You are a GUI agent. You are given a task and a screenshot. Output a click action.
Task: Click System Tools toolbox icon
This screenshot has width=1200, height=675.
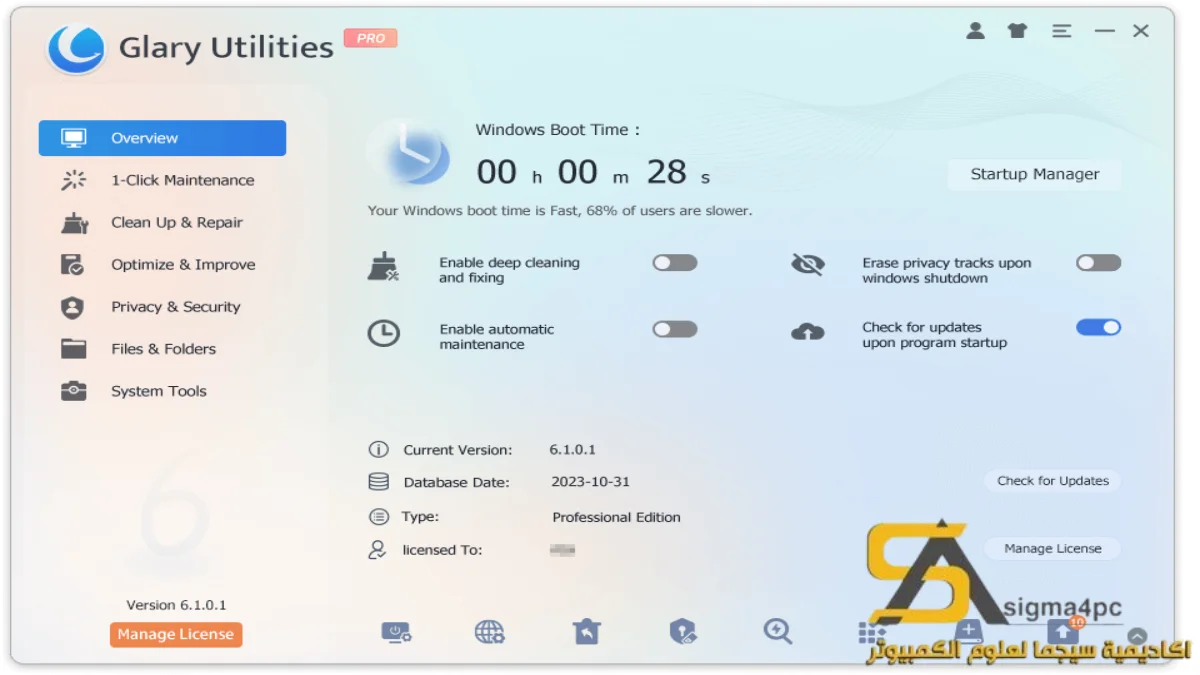click(x=73, y=391)
